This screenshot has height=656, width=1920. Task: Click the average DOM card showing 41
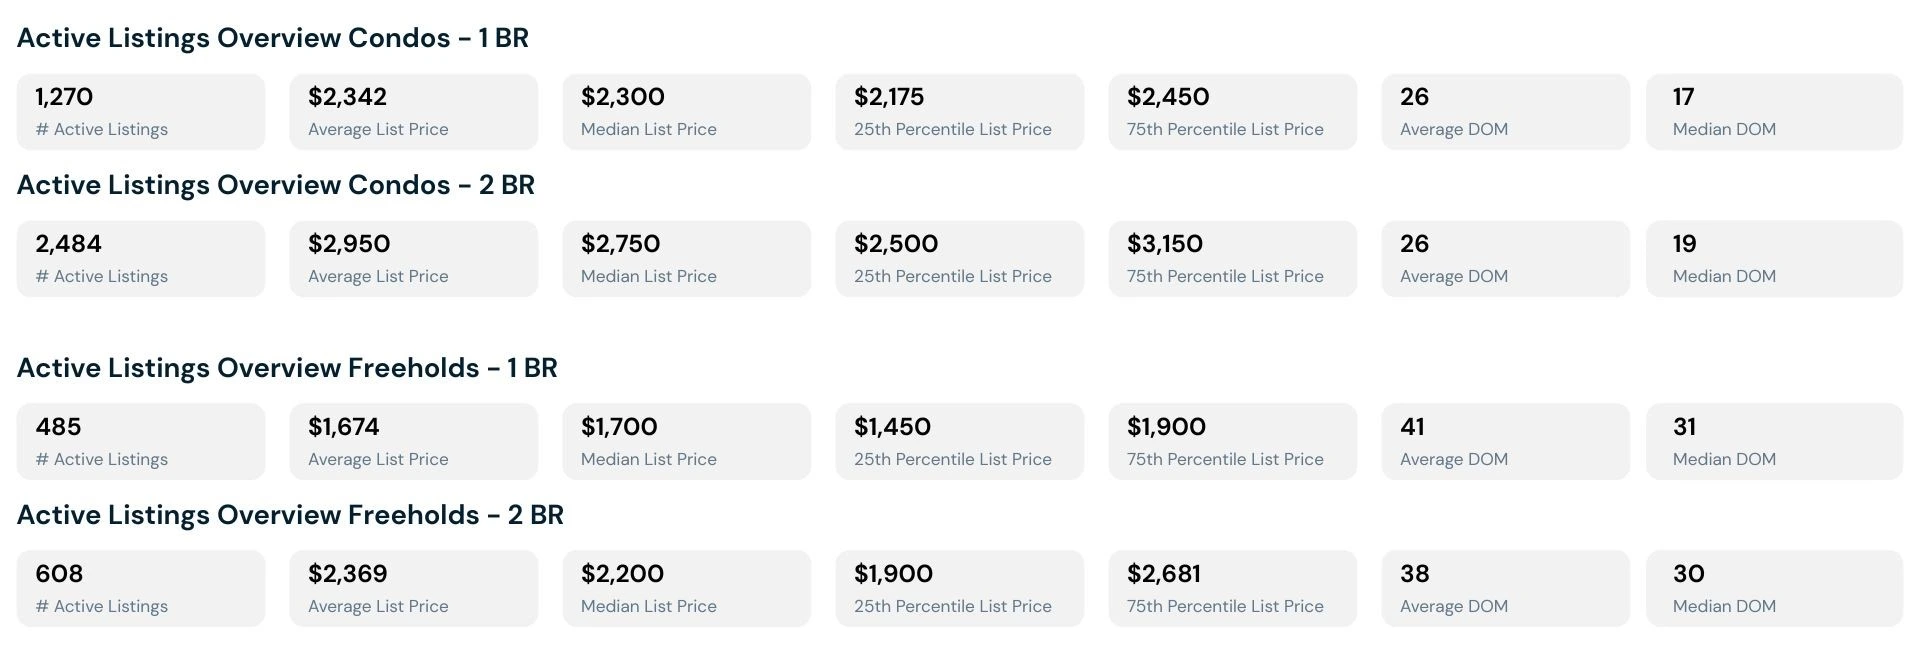tap(1505, 442)
